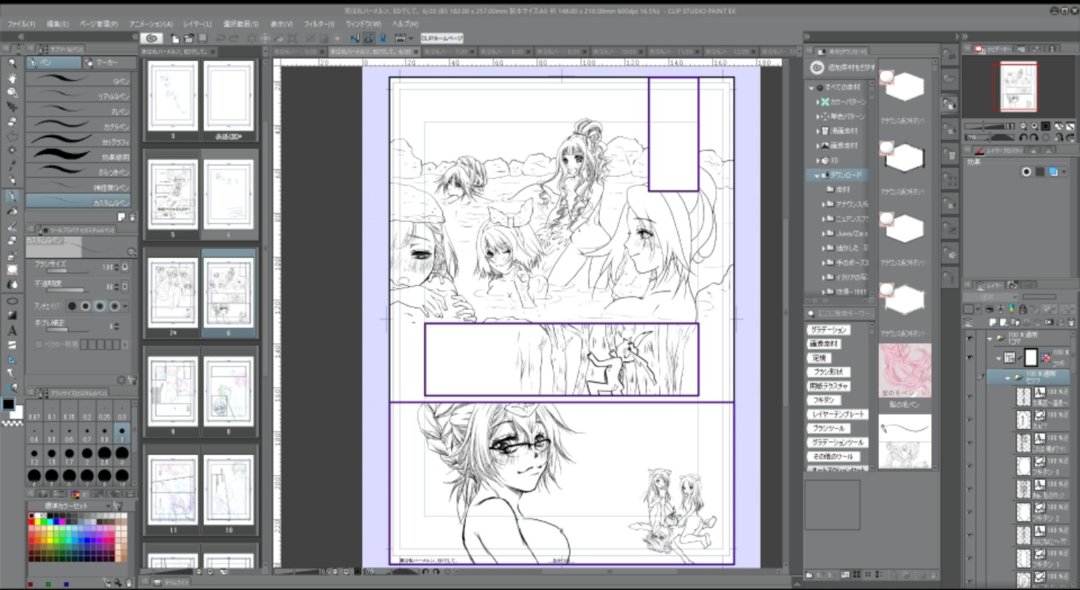Select the hand move tool
Screen dimensions: 1080x590
coord(12,78)
